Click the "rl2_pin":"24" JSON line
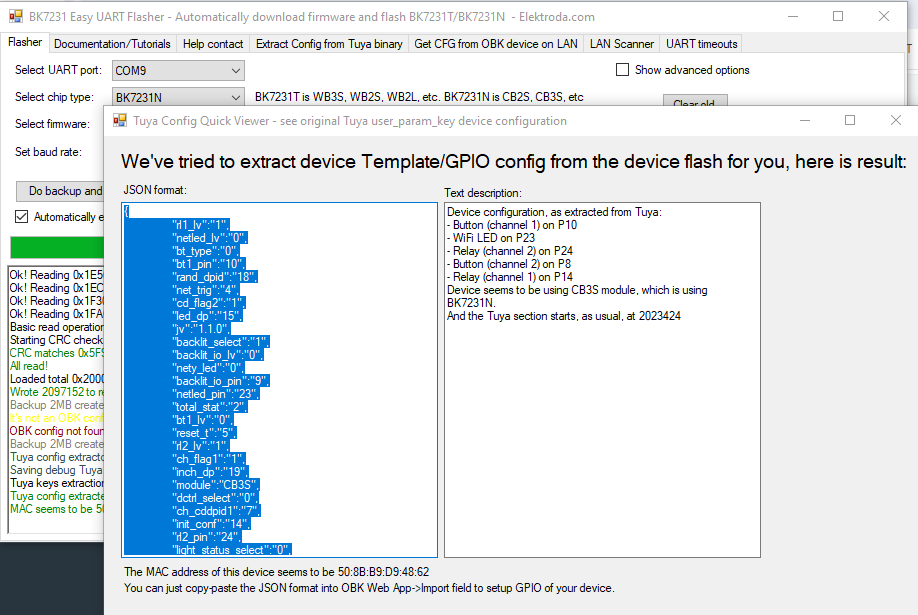The height and width of the screenshot is (615, 918). pyautogui.click(x=207, y=537)
